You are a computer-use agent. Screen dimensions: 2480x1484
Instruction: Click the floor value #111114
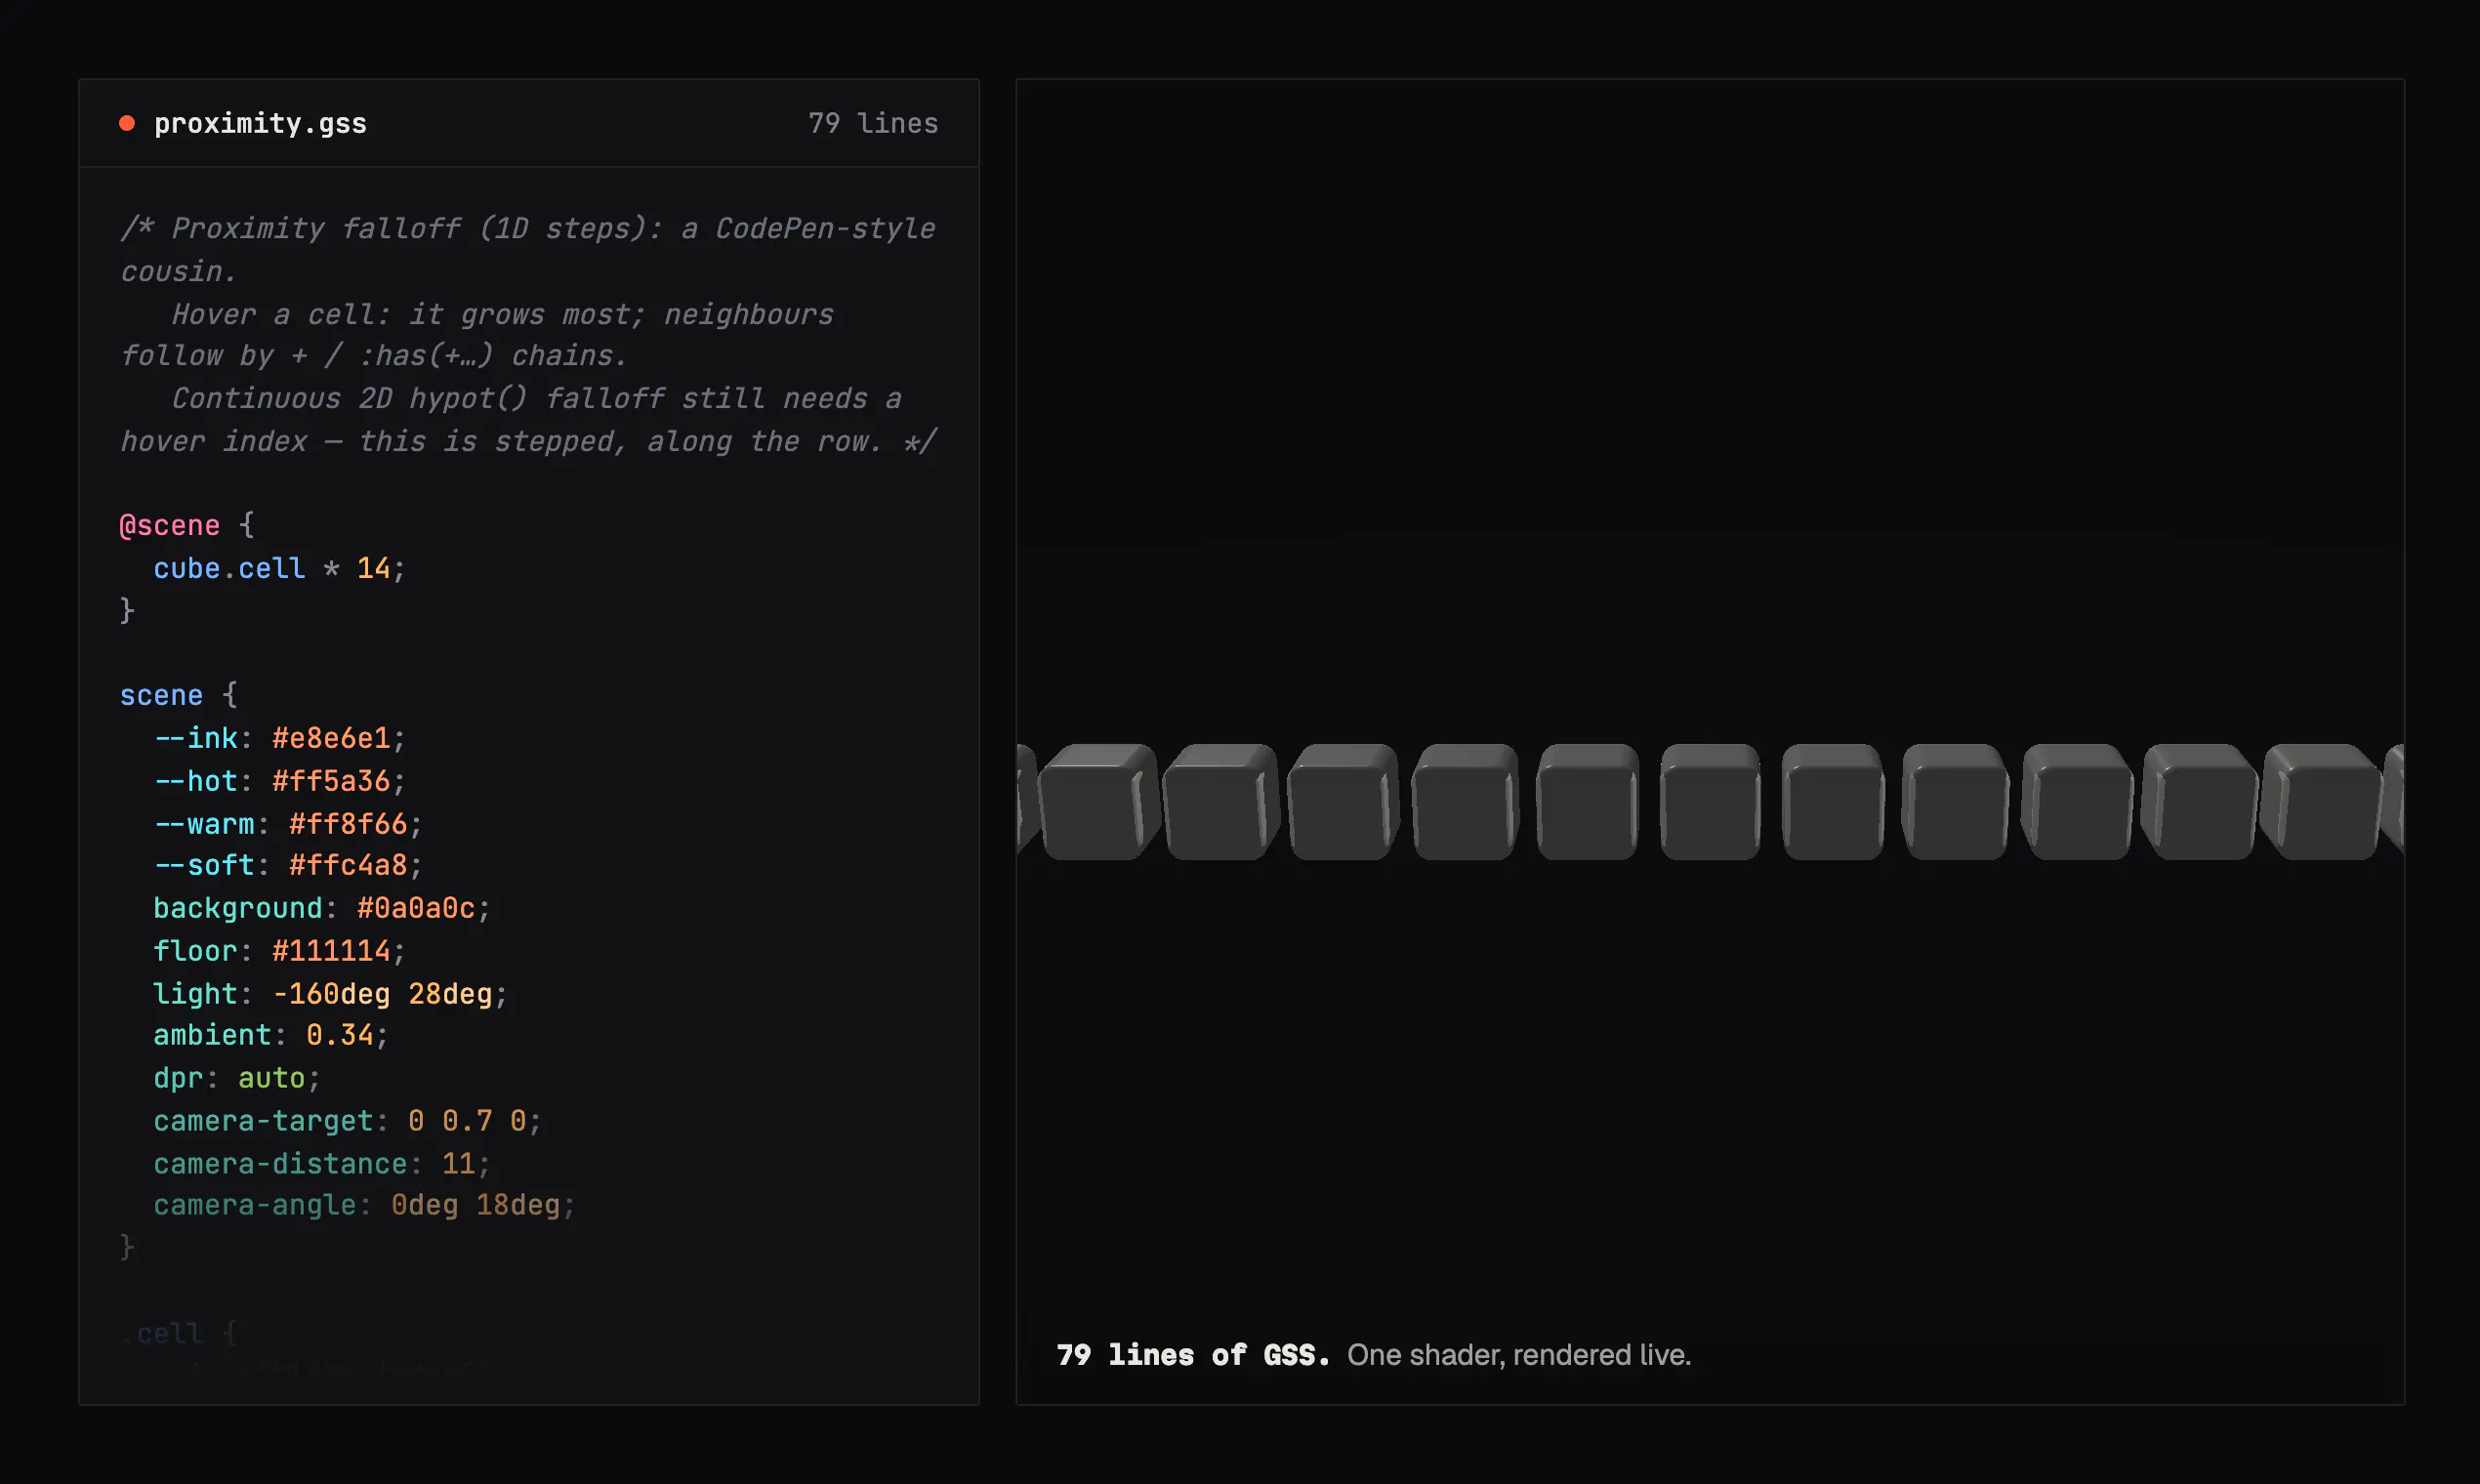(x=331, y=951)
